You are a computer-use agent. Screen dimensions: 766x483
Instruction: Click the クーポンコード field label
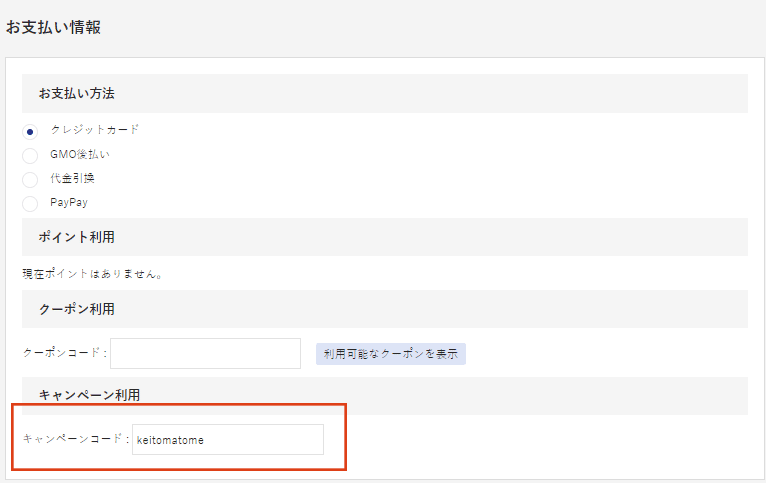pyautogui.click(x=63, y=353)
